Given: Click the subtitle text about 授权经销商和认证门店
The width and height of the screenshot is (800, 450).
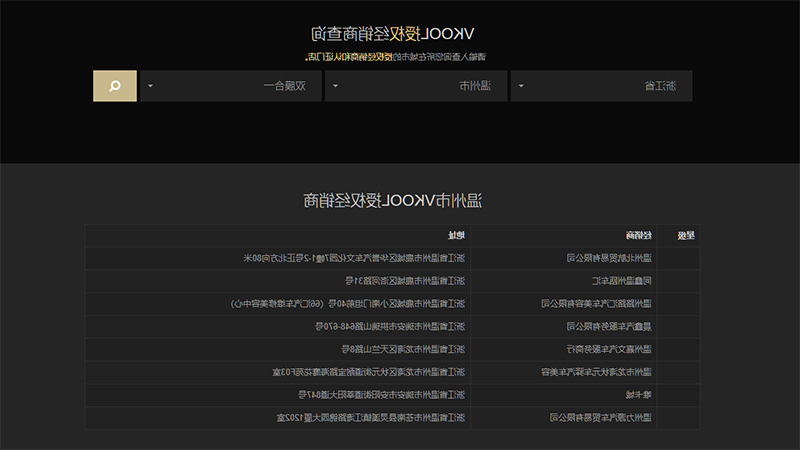Looking at the screenshot, I should 395,57.
